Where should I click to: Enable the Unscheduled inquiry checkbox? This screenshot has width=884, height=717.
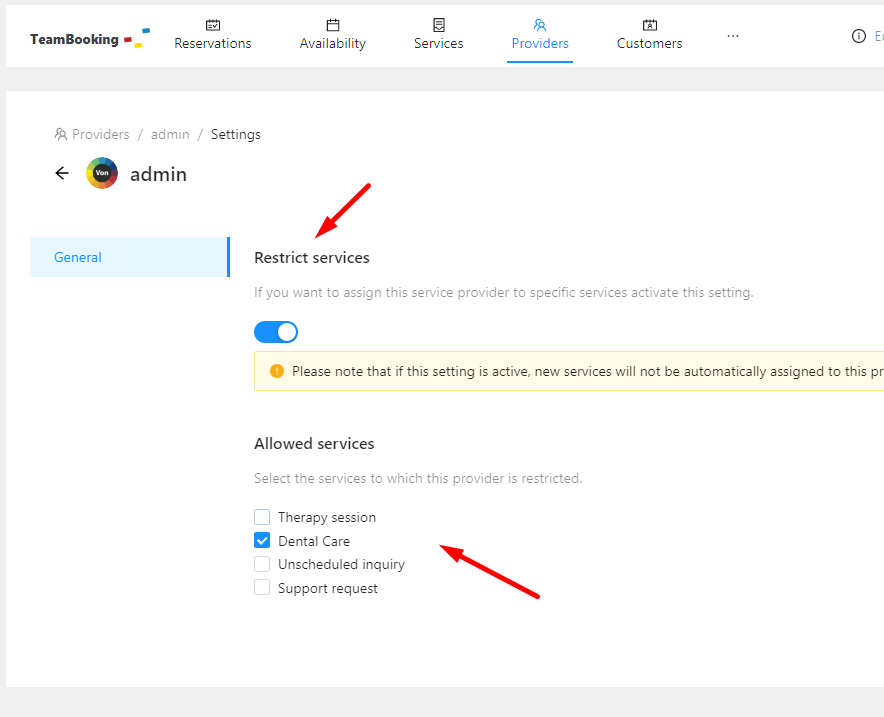click(262, 564)
